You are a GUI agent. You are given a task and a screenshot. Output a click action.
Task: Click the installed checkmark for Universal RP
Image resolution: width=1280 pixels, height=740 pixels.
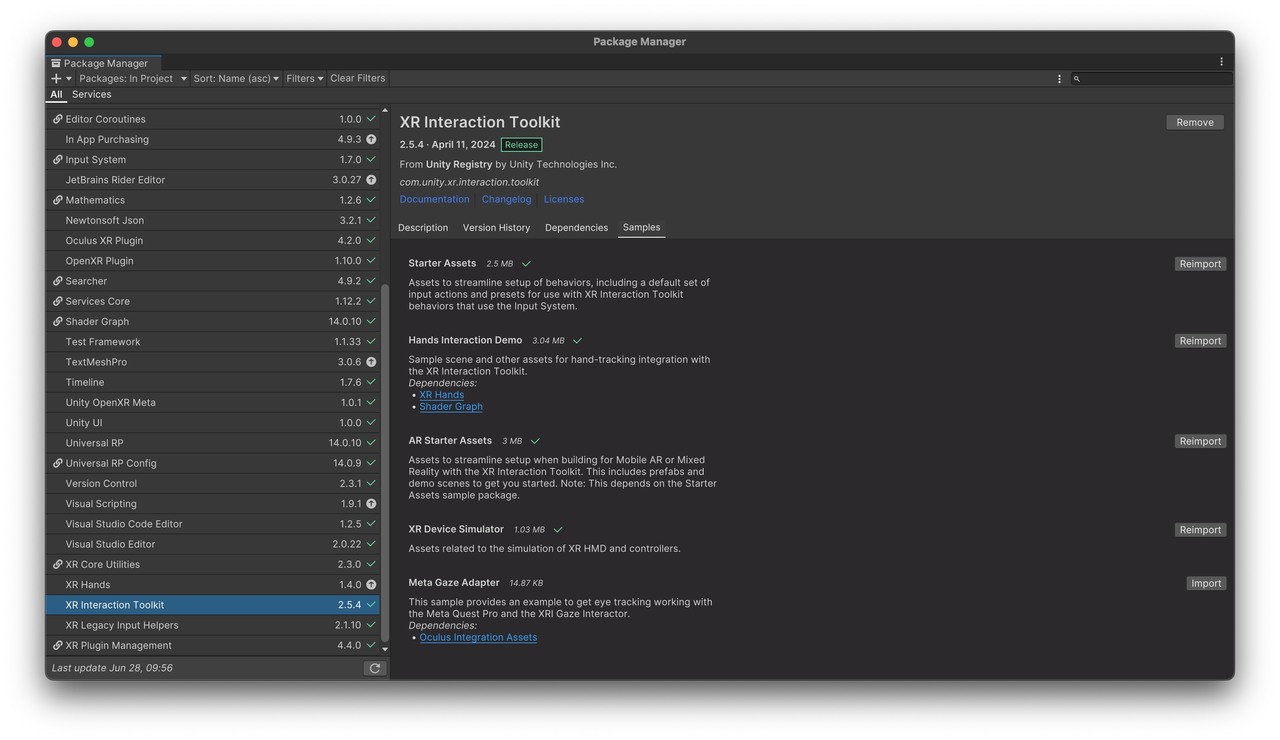371,443
